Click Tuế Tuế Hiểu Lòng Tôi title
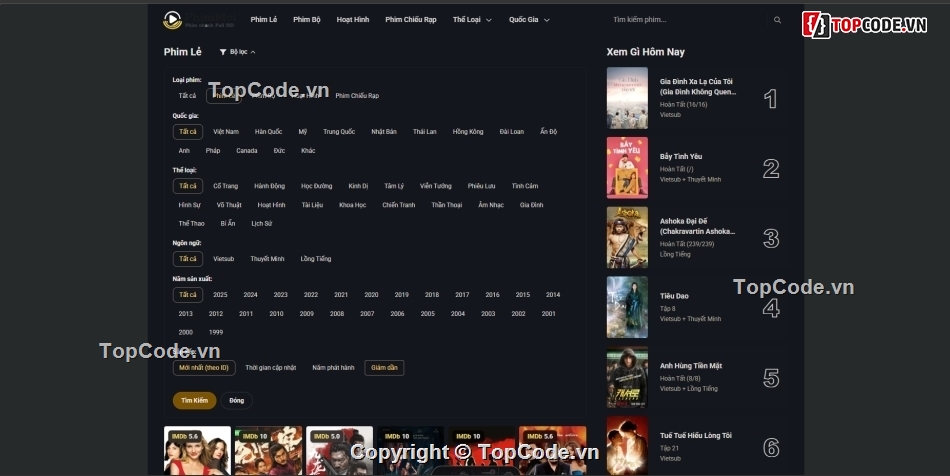950x476 pixels. [696, 435]
